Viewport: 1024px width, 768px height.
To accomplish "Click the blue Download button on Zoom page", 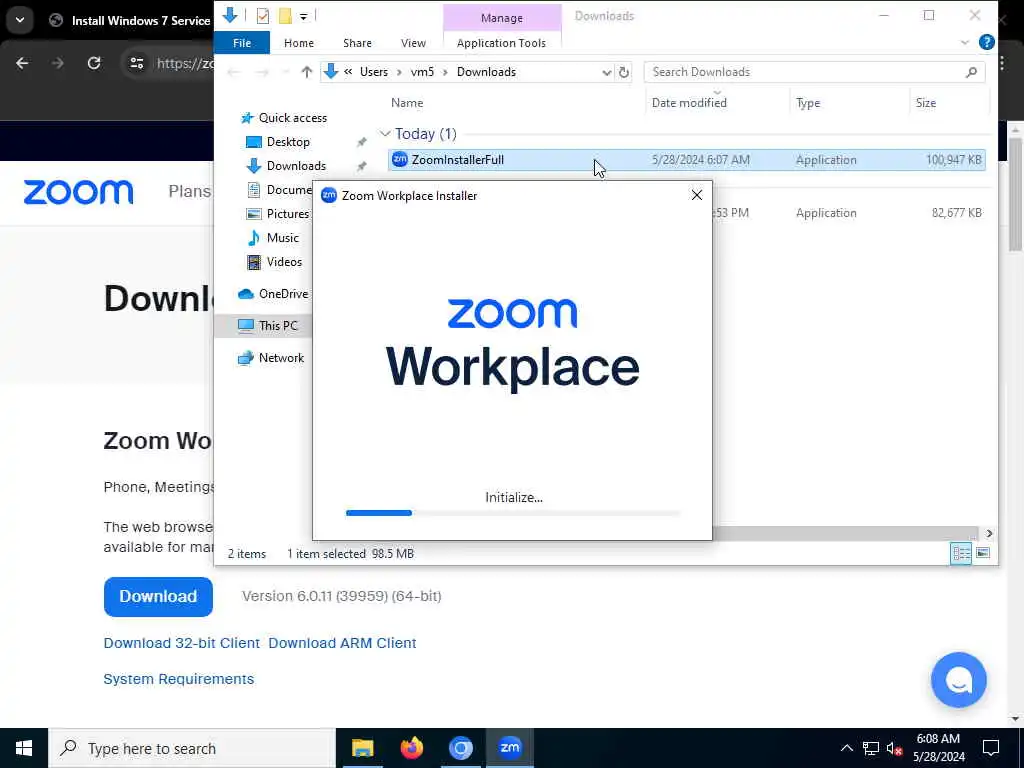I will tap(158, 597).
